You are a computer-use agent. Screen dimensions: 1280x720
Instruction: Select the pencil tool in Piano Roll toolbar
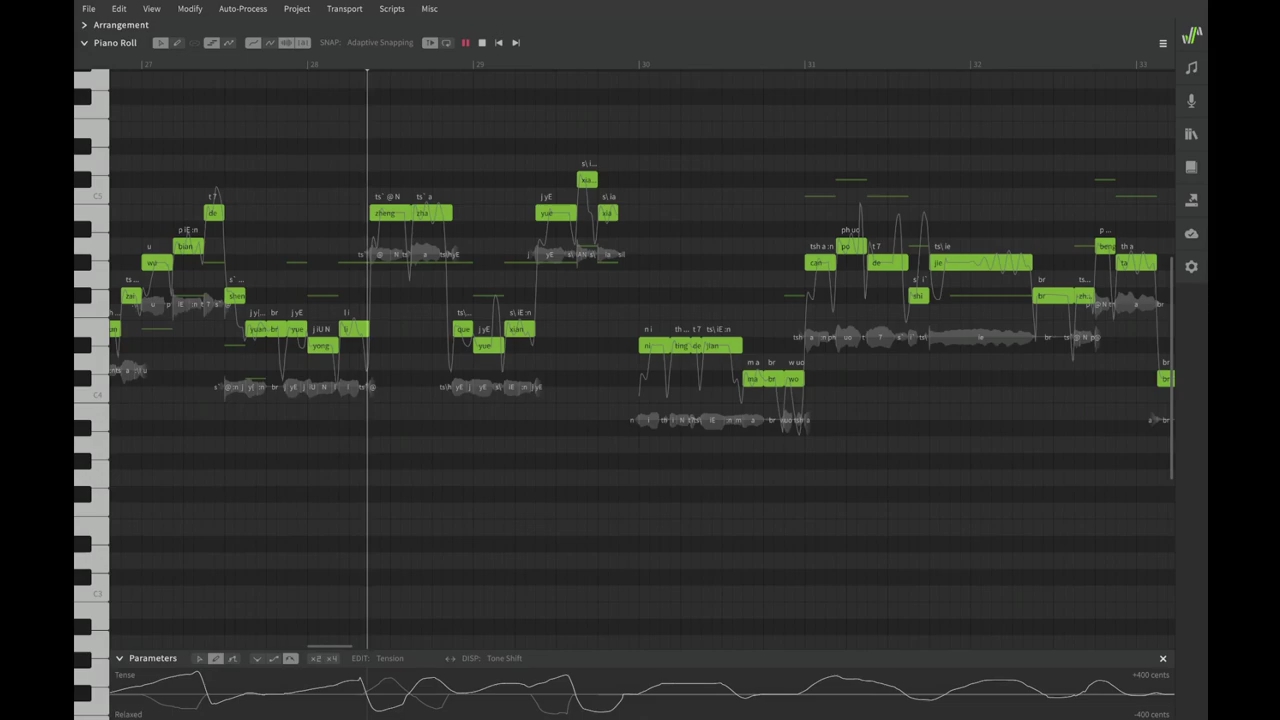tap(177, 43)
